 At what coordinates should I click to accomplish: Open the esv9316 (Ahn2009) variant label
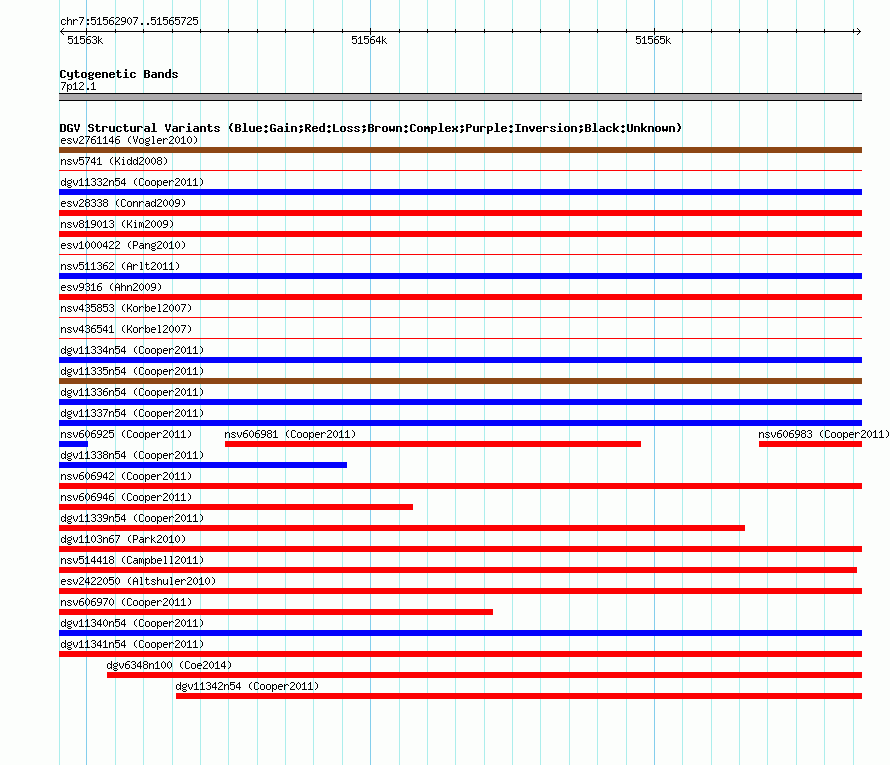[x=111, y=287]
